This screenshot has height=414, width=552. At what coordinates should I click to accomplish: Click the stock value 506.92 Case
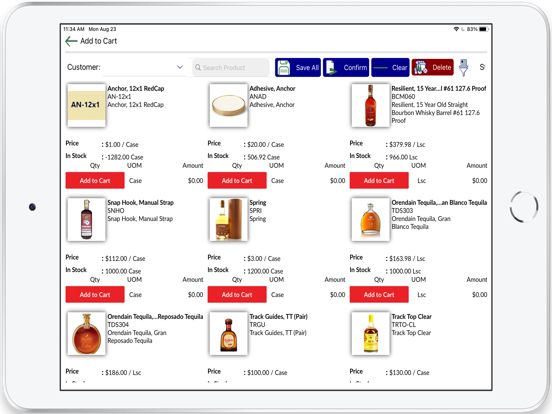[x=264, y=157]
